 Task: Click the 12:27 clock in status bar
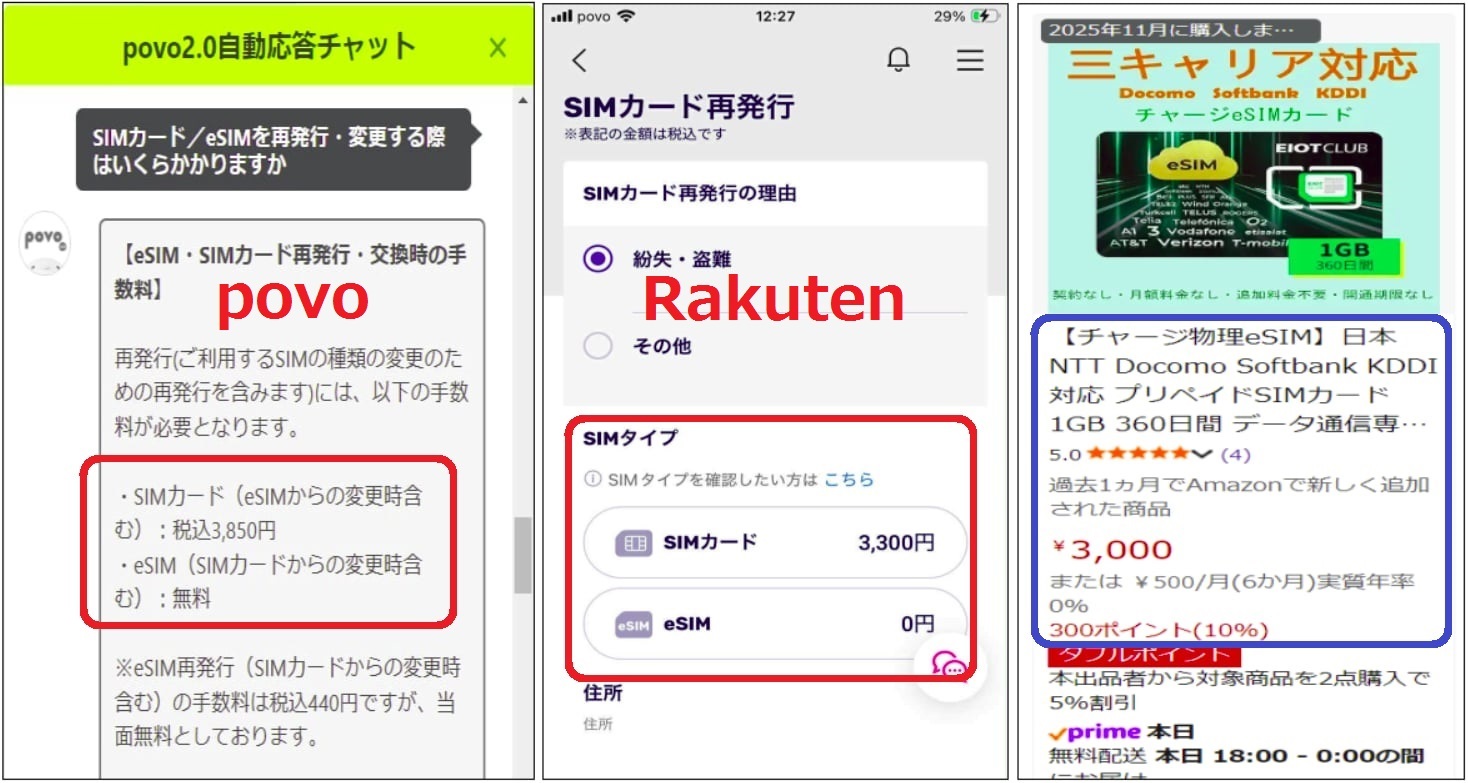pyautogui.click(x=775, y=16)
